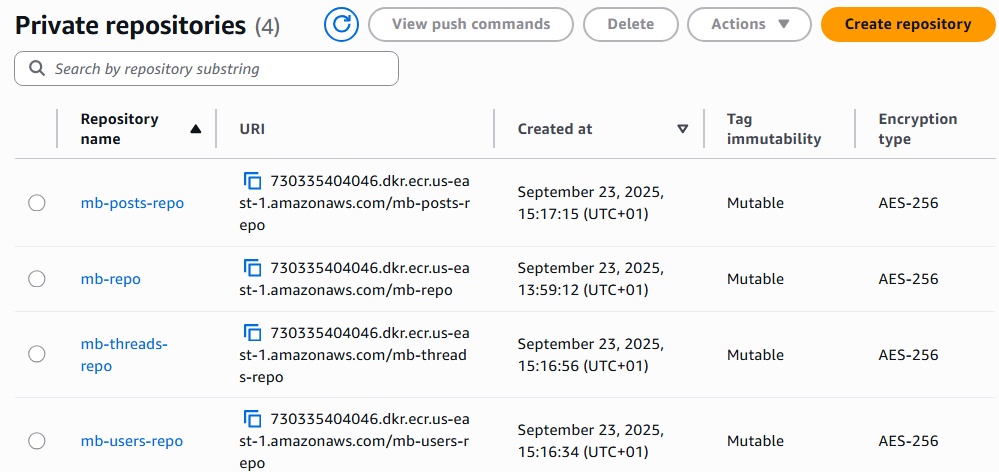
Task: Click the search magnifier icon
Action: click(37, 69)
